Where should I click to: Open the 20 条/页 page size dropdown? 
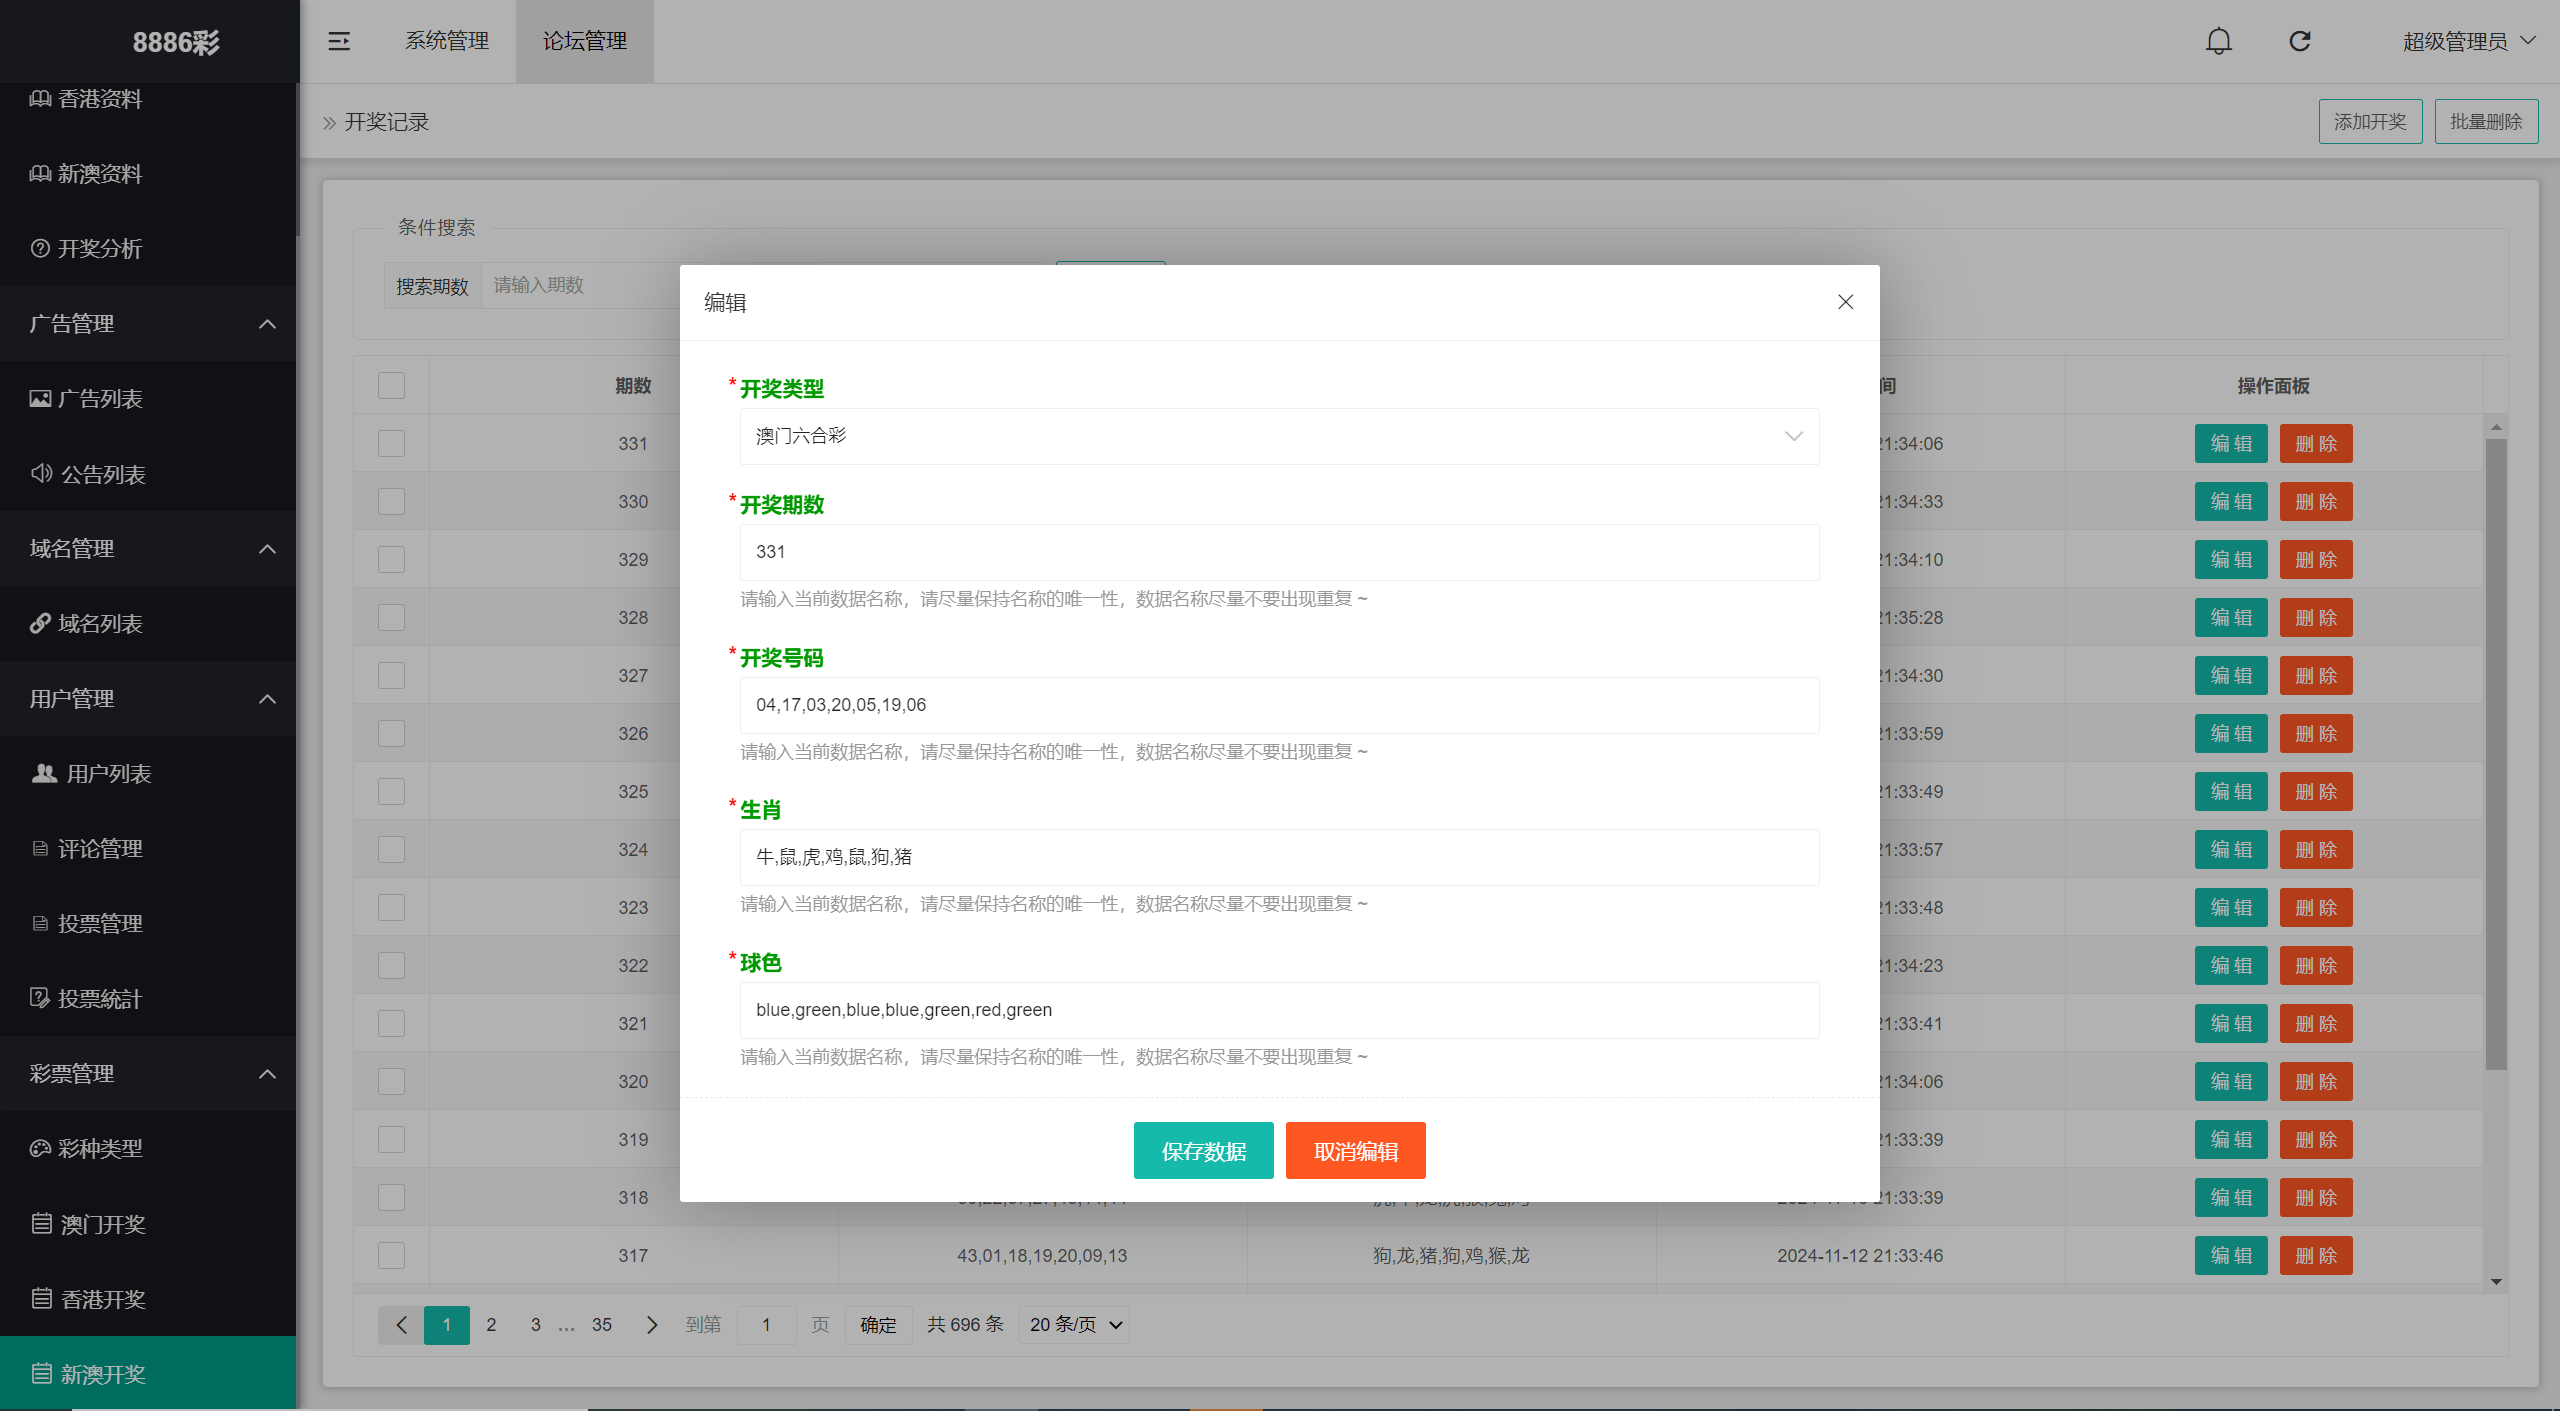pyautogui.click(x=1075, y=1325)
